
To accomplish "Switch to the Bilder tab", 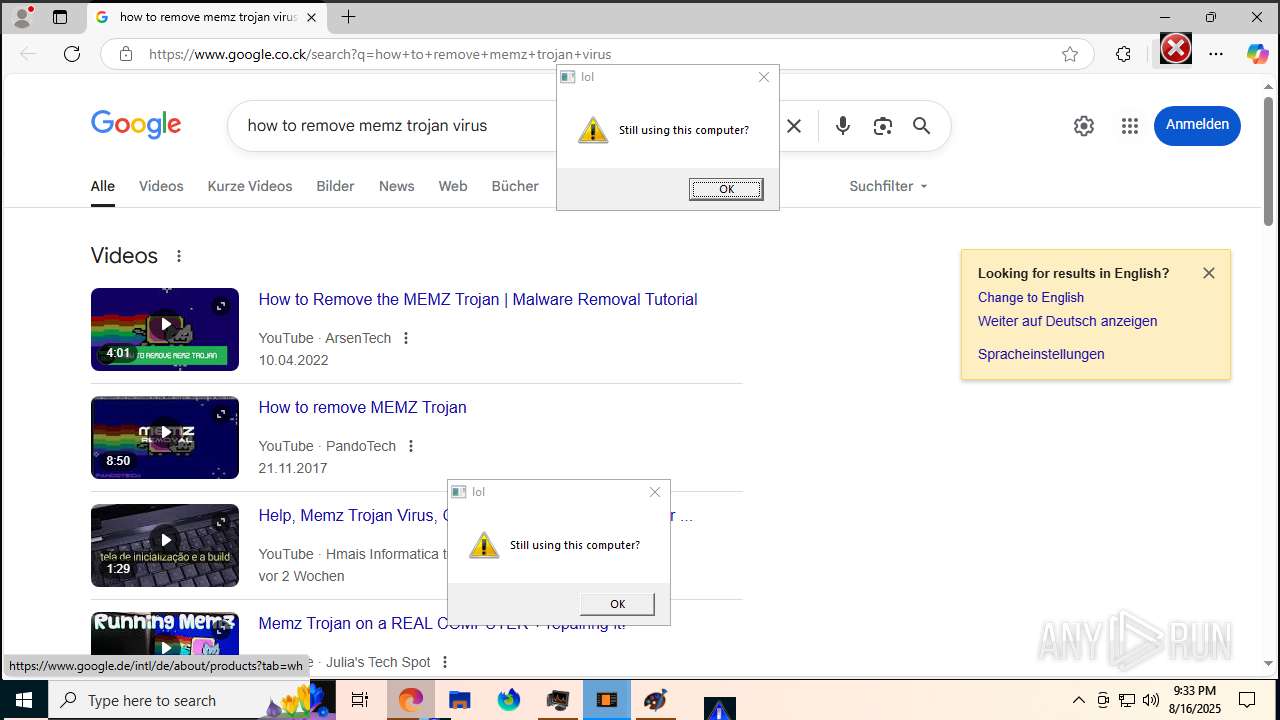I will (335, 186).
